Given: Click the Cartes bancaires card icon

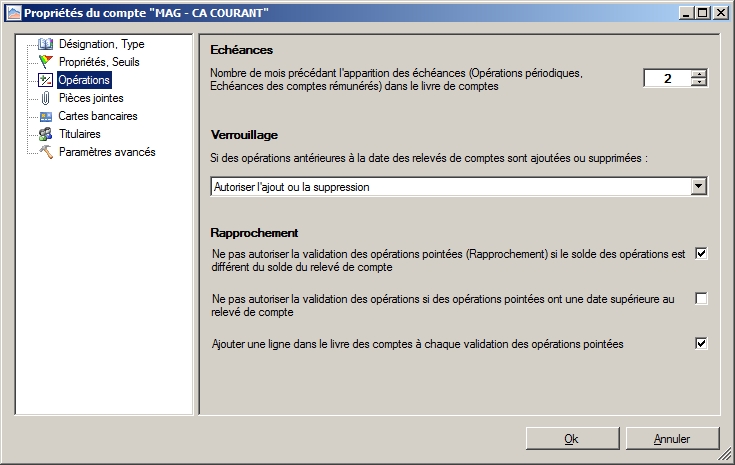Looking at the screenshot, I should (45, 116).
